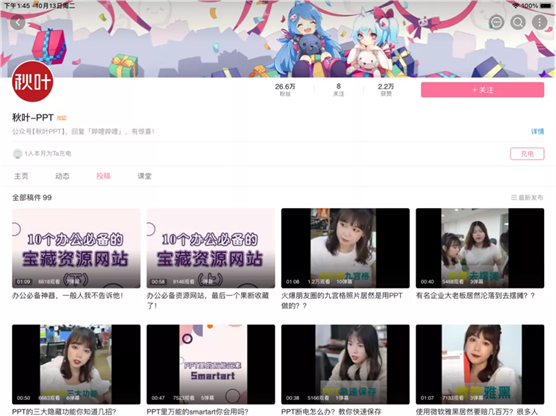Tap the badge next to 秋叶-PPT name

point(62,118)
